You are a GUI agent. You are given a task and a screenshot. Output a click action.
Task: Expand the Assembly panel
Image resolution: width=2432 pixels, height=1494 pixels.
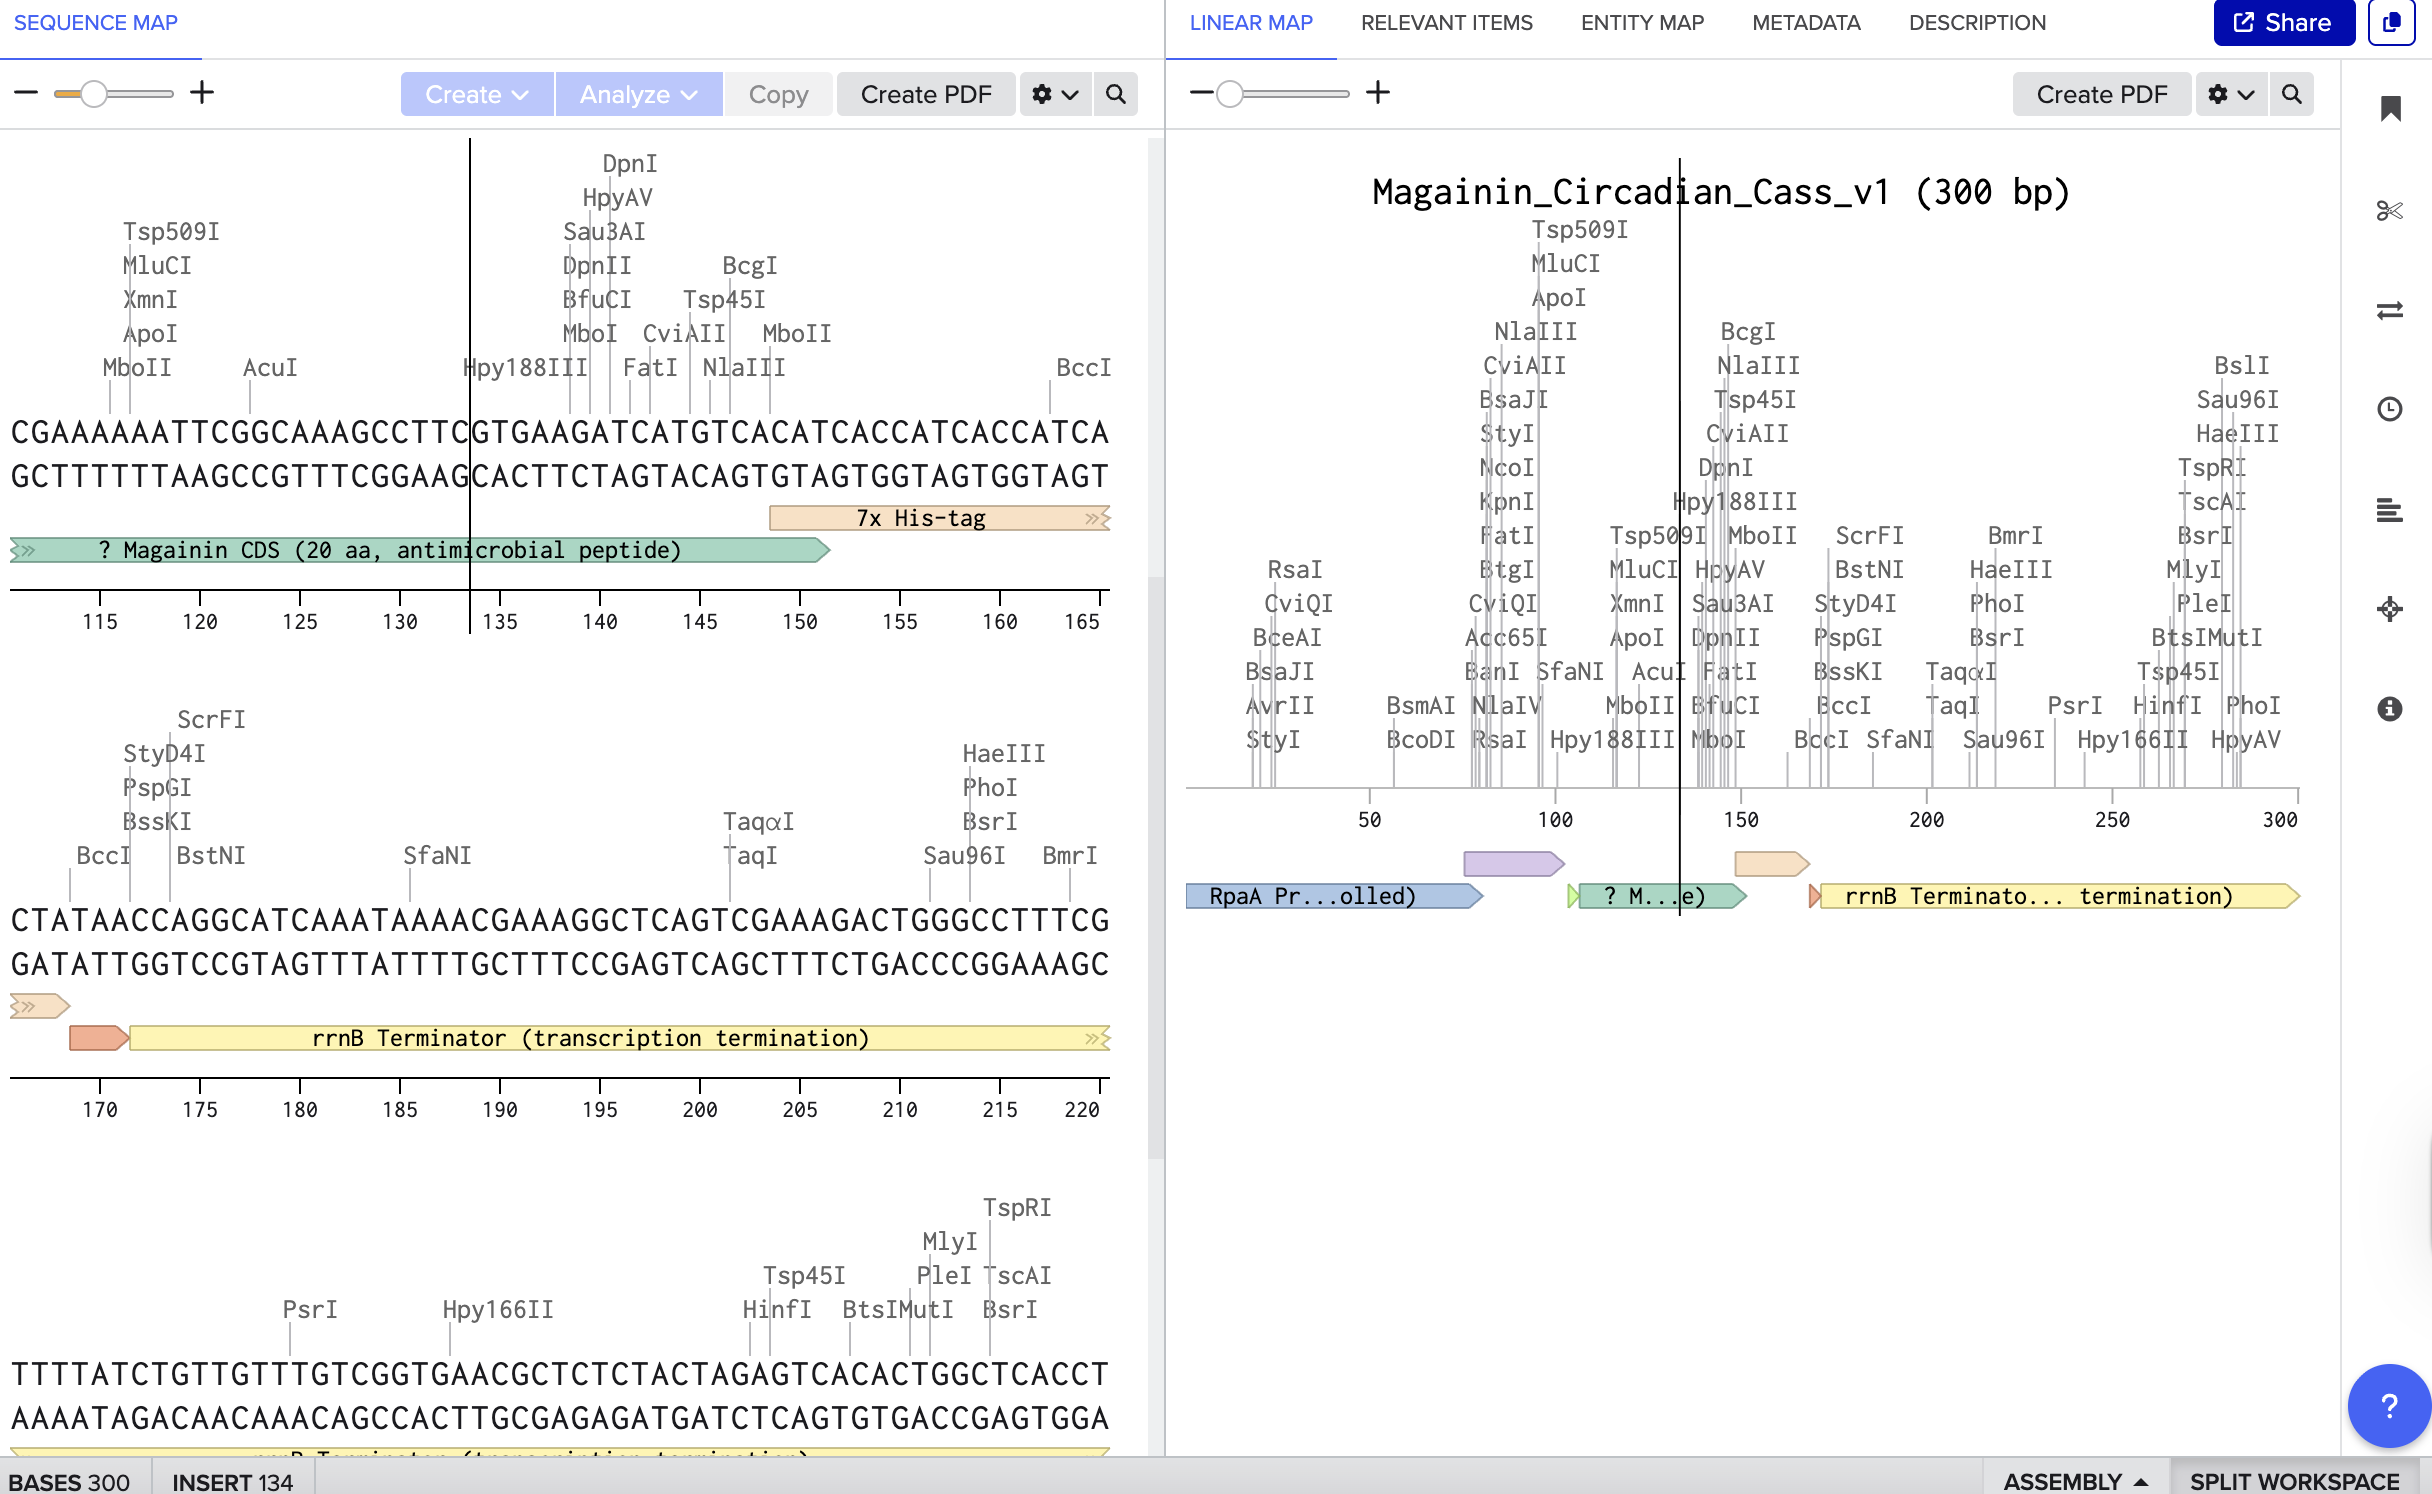click(2075, 1480)
